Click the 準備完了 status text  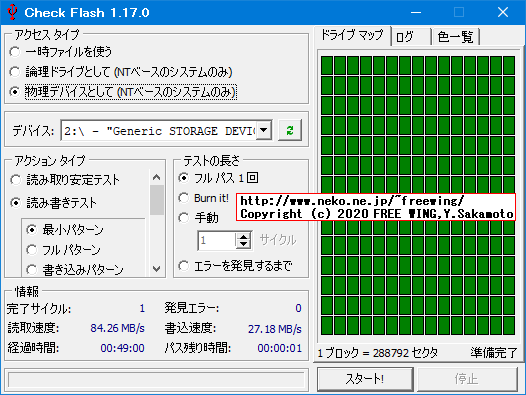click(x=493, y=353)
